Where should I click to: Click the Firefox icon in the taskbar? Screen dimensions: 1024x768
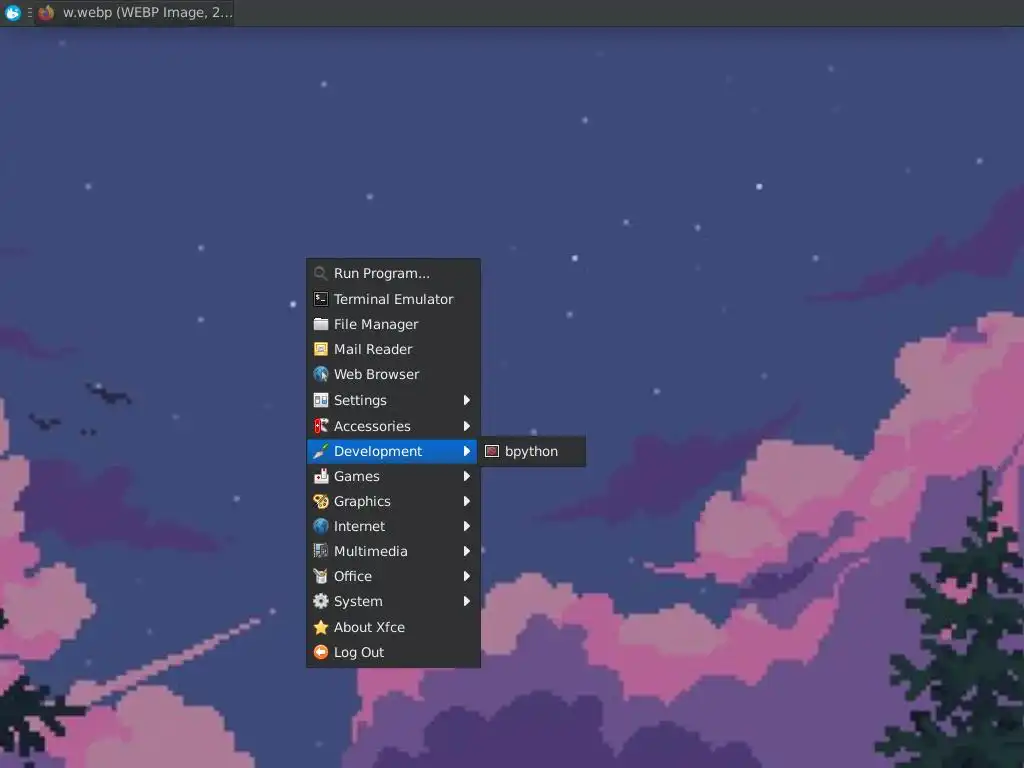pyautogui.click(x=46, y=12)
